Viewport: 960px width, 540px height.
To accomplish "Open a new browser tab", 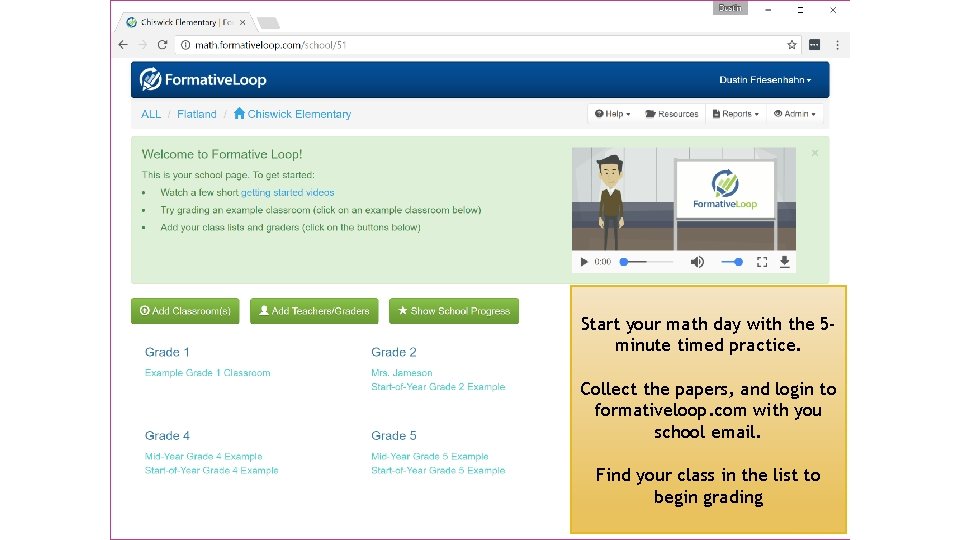I will click(268, 23).
